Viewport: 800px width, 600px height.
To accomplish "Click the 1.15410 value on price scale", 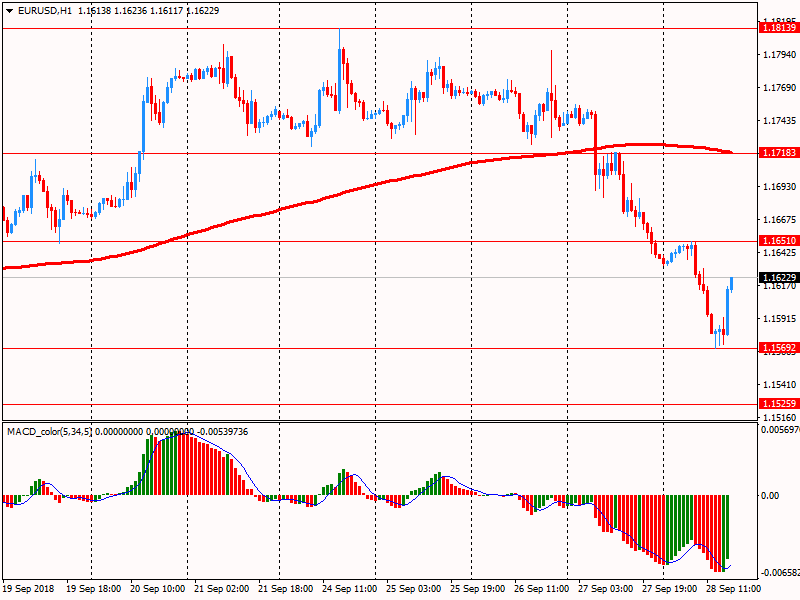I will point(778,385).
